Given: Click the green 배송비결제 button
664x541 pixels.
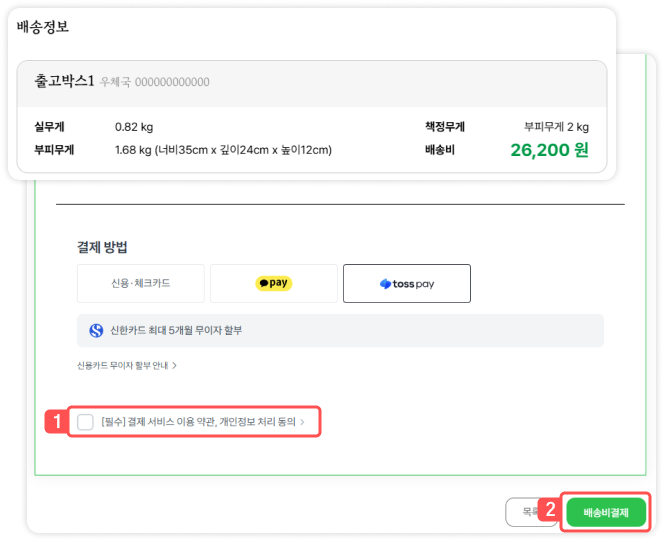Looking at the screenshot, I should [606, 512].
